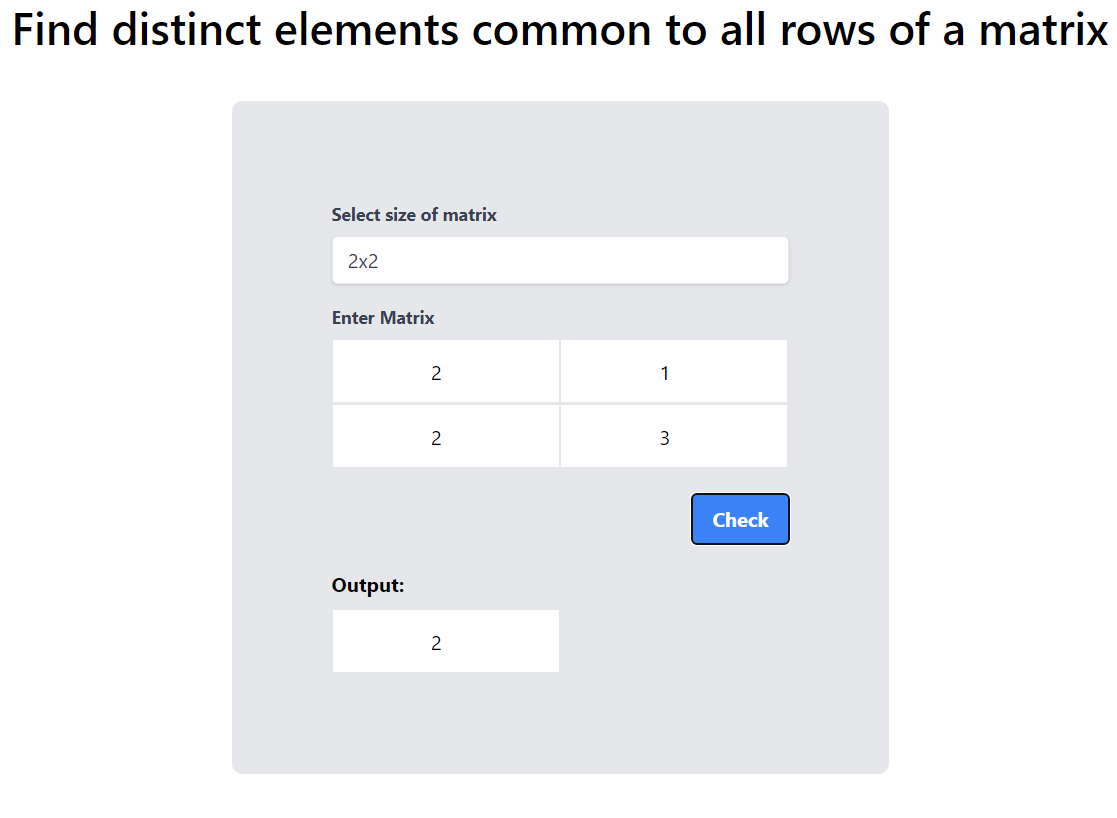Choose the second-row, first-column matrix input
Screen dimensions: 1117x818
click(x=446, y=437)
